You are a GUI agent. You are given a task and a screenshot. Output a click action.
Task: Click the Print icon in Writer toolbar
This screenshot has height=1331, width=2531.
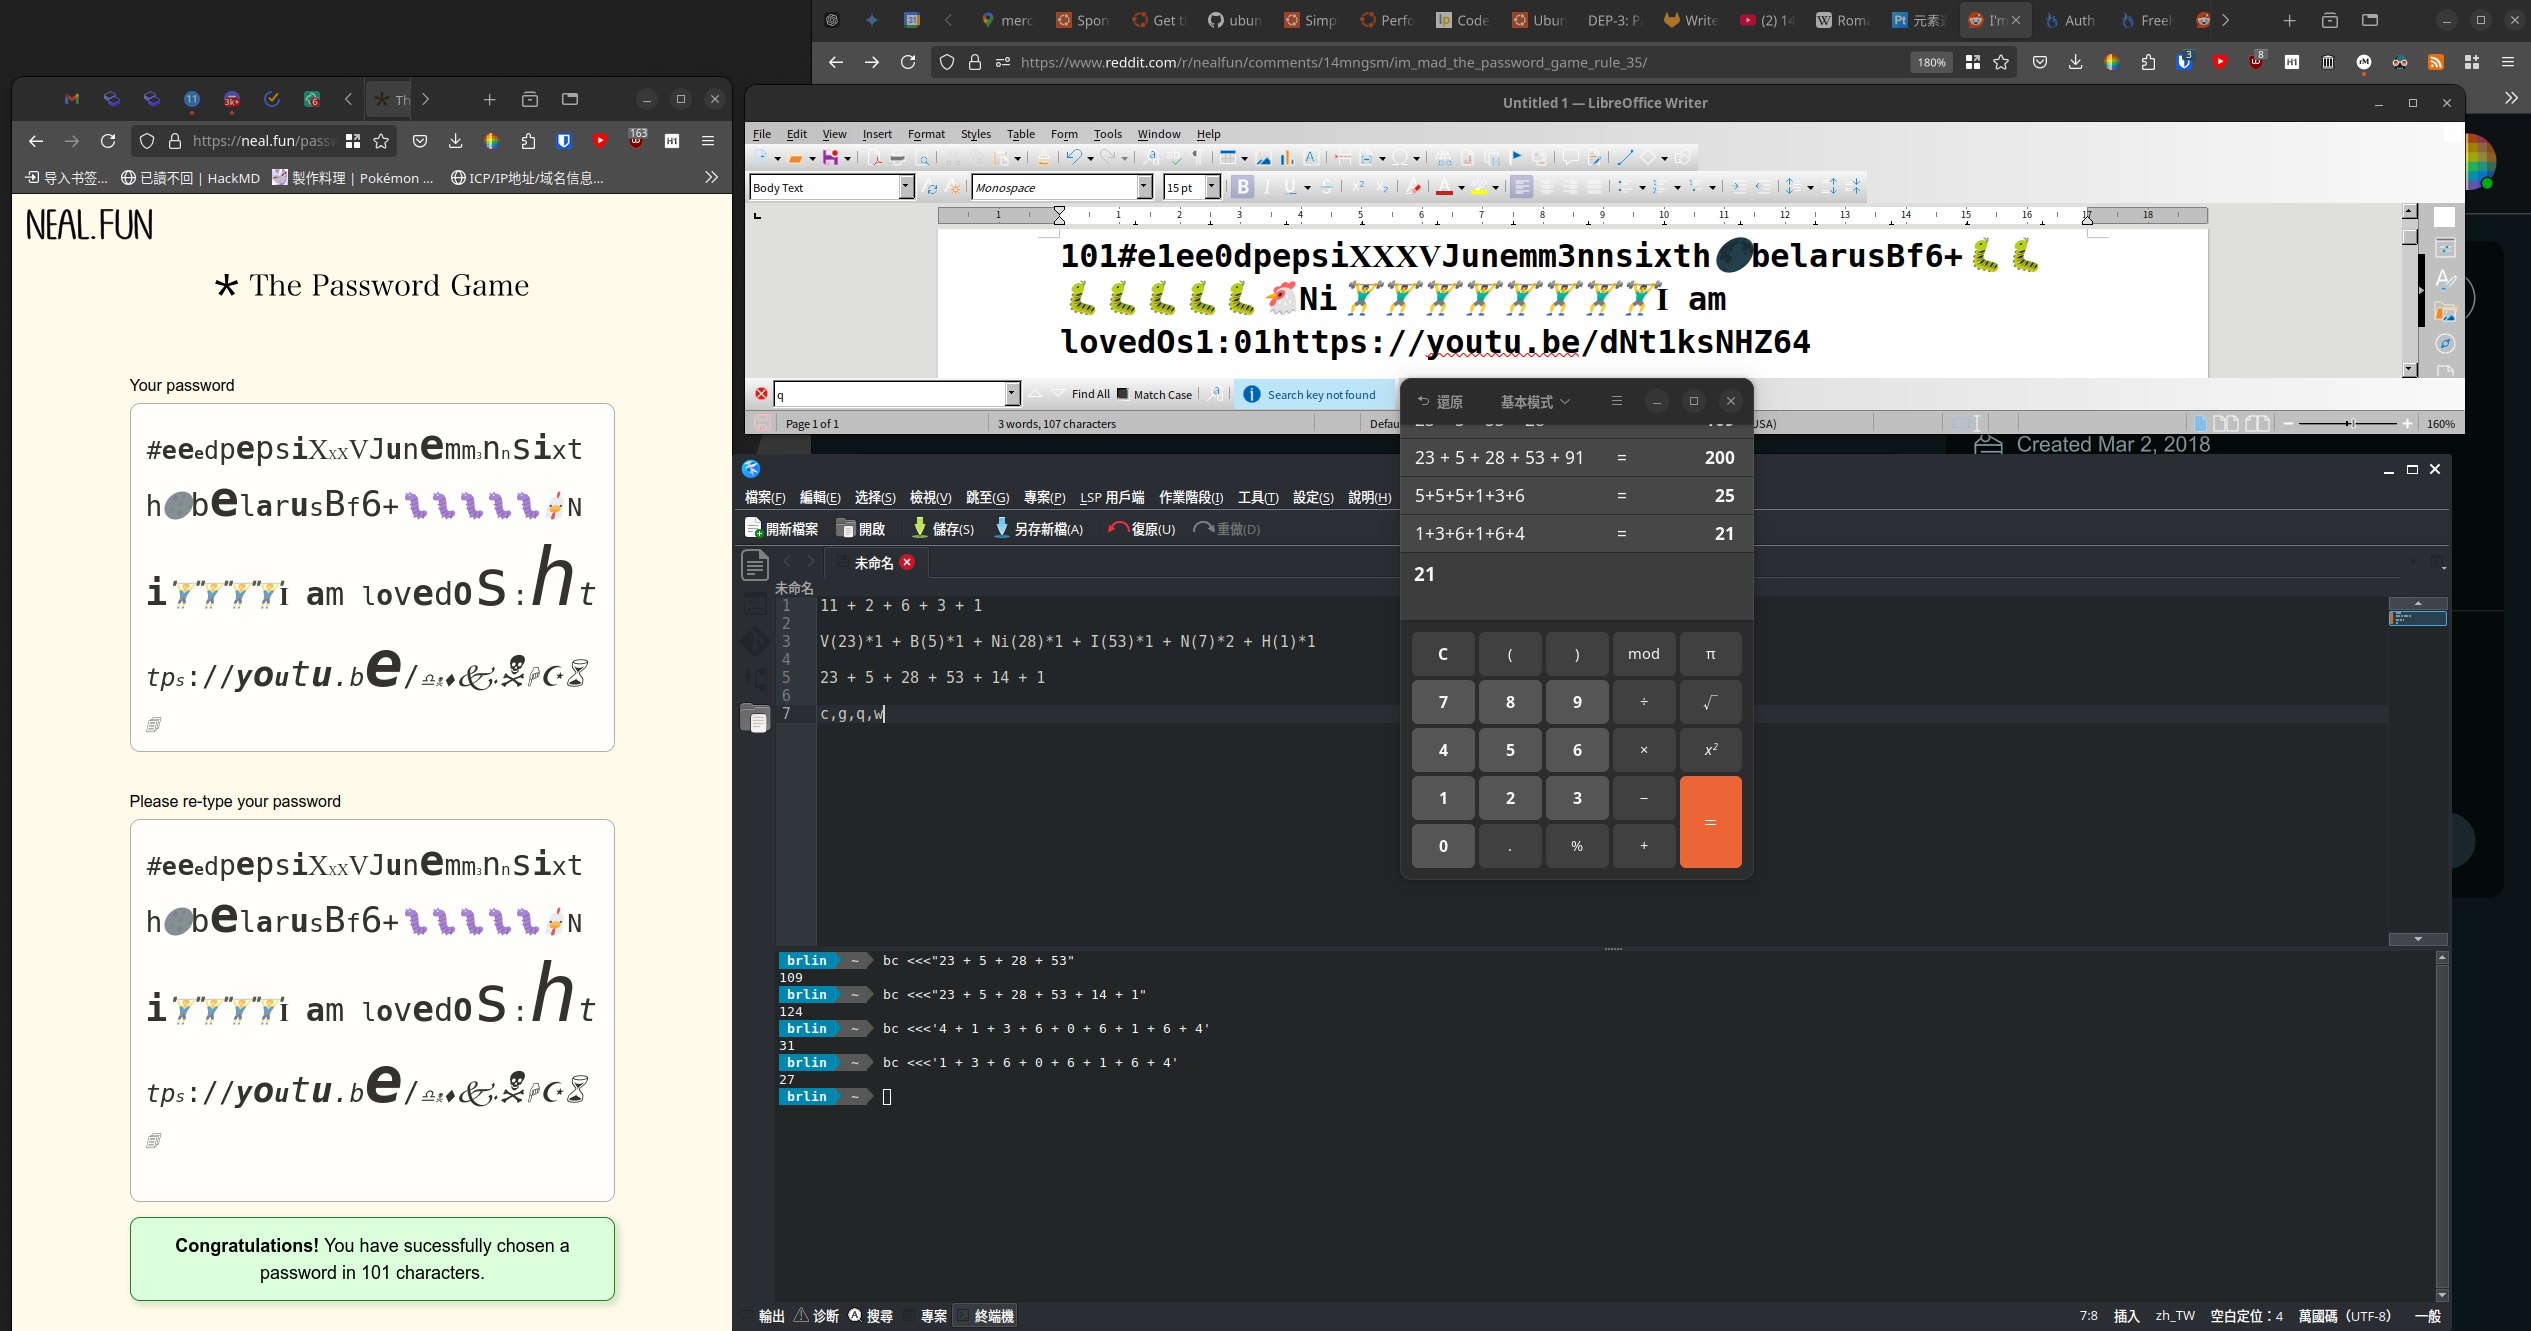pyautogui.click(x=898, y=158)
